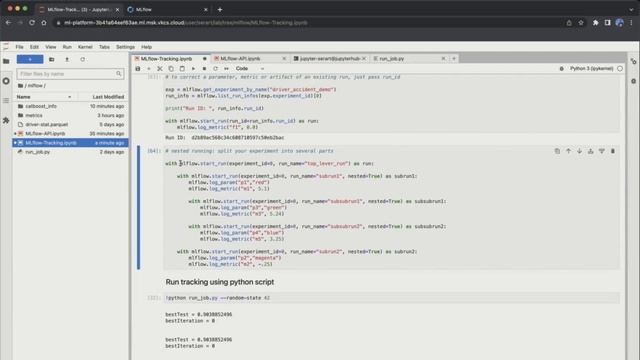Sort files by Name column header

point(44,97)
